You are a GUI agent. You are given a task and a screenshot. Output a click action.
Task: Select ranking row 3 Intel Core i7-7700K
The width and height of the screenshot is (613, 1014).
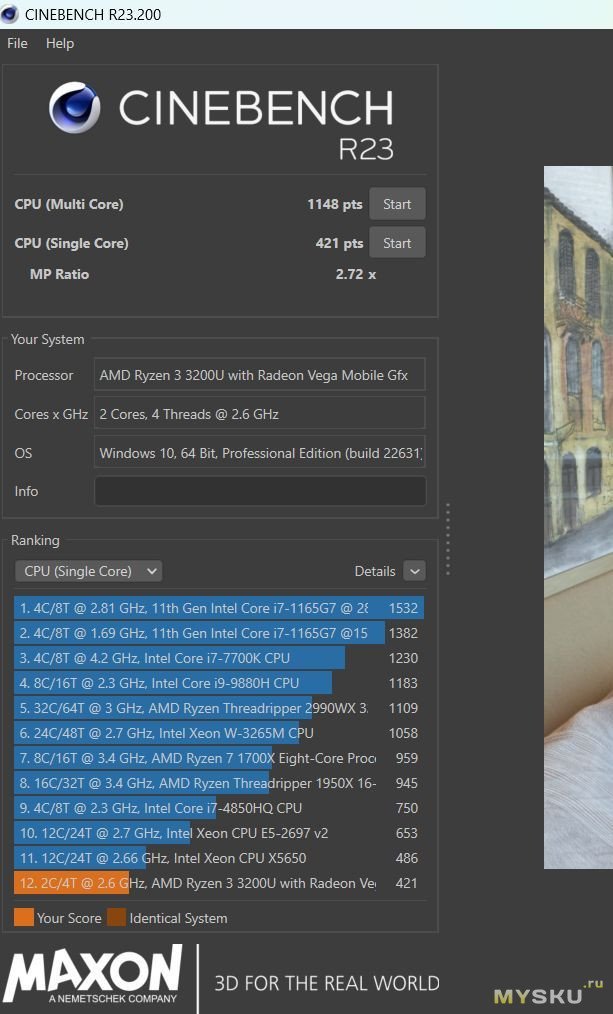point(219,658)
